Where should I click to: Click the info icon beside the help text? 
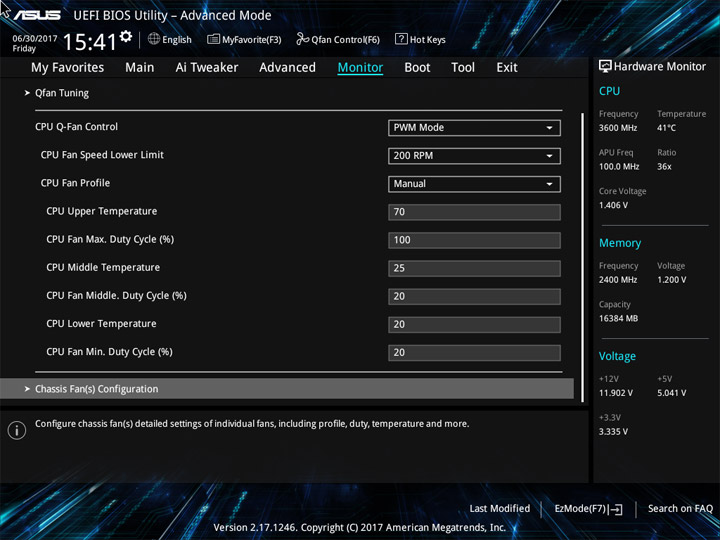(x=17, y=430)
